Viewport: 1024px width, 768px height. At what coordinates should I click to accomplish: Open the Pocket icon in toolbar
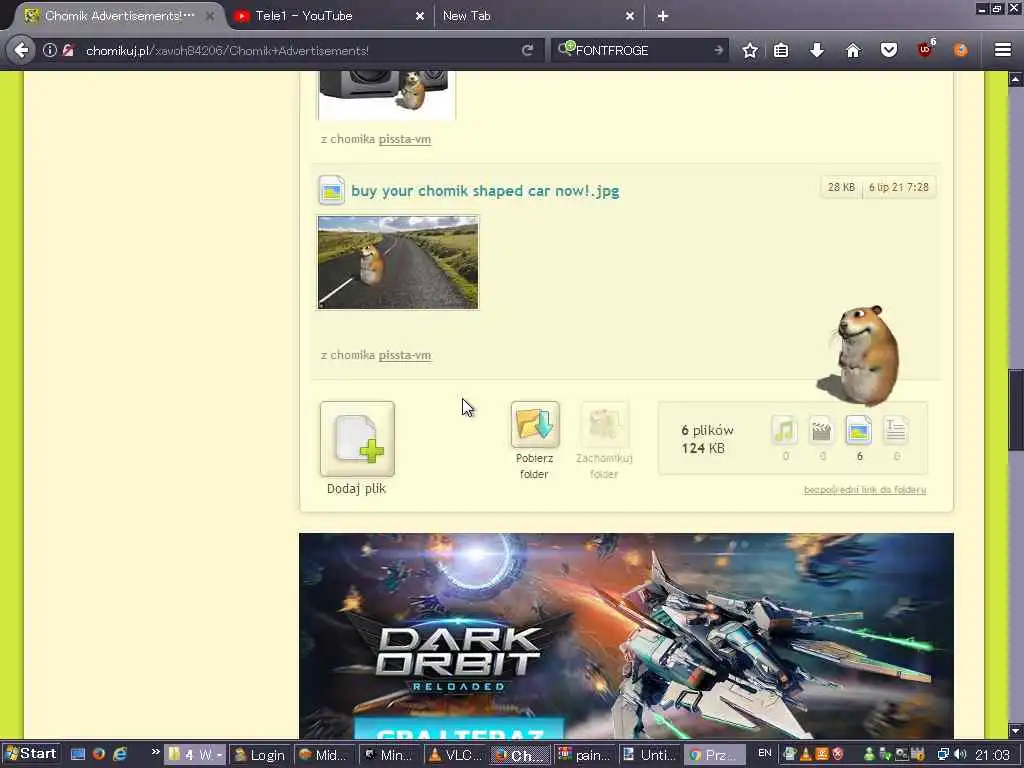coord(889,50)
